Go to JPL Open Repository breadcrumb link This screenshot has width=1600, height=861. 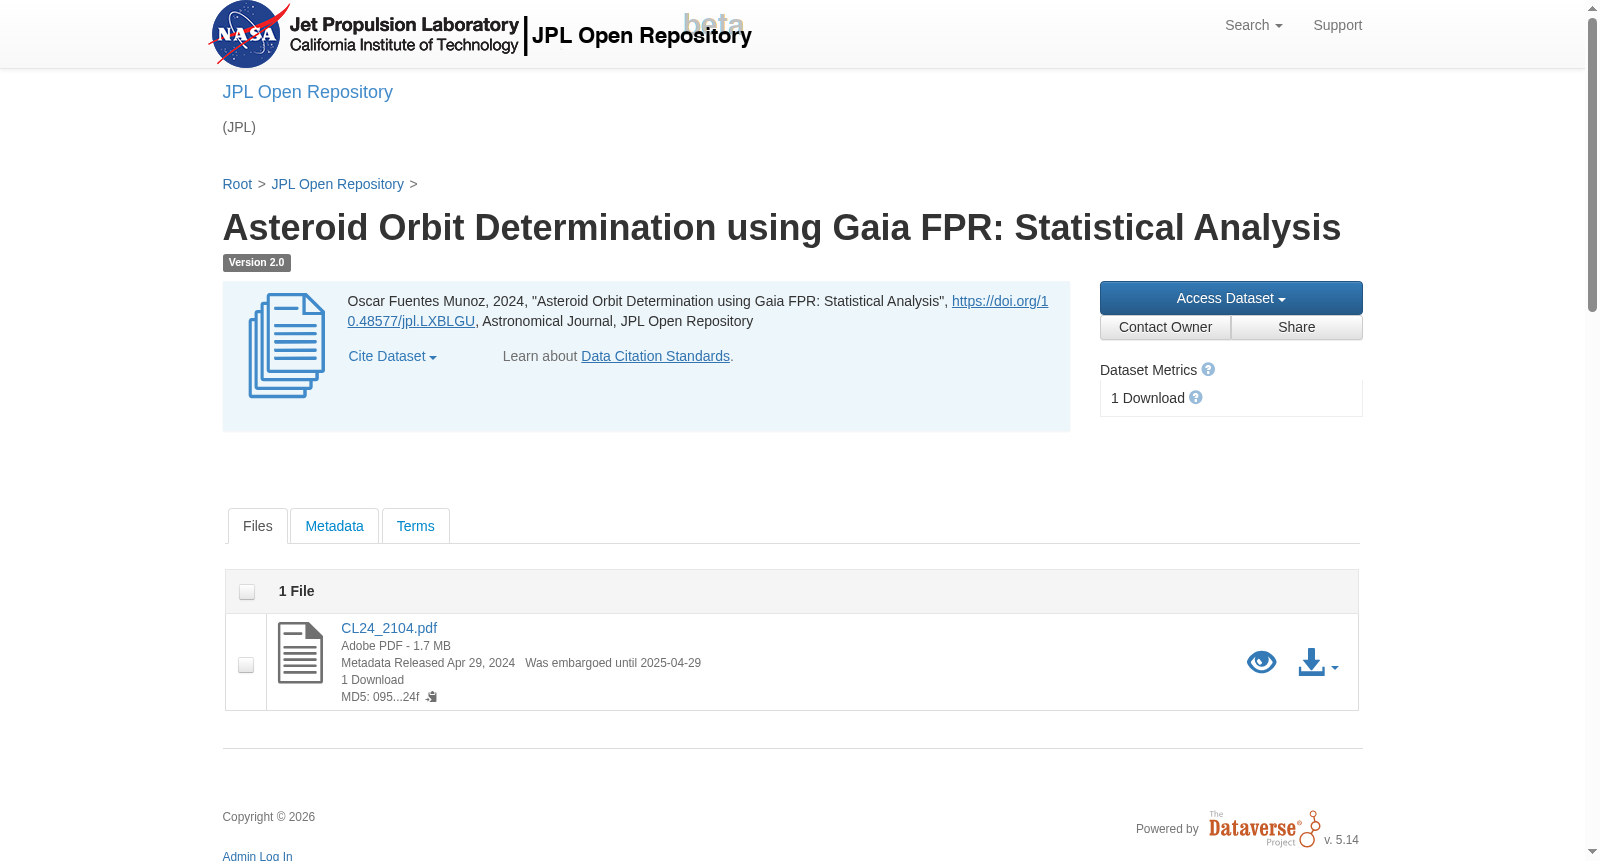[x=337, y=184]
